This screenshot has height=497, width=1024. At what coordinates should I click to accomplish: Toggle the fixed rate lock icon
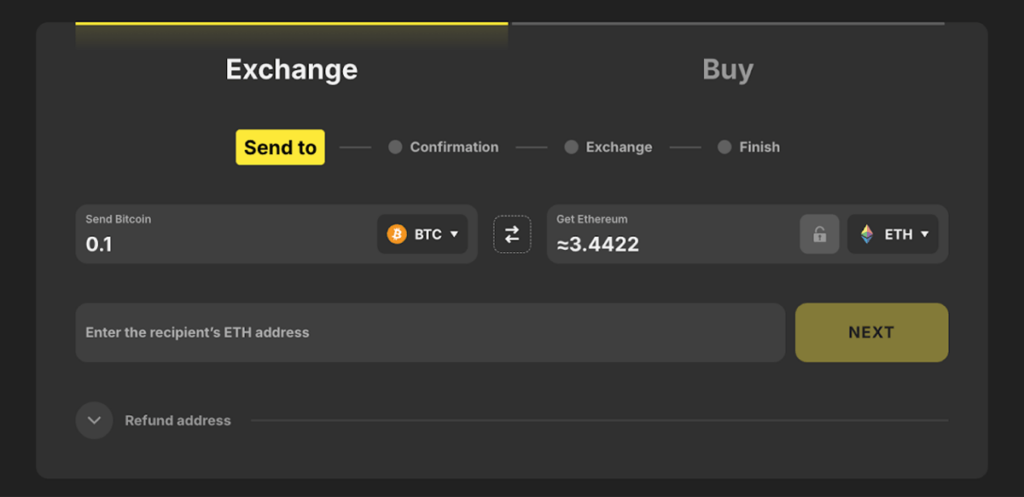pos(819,234)
